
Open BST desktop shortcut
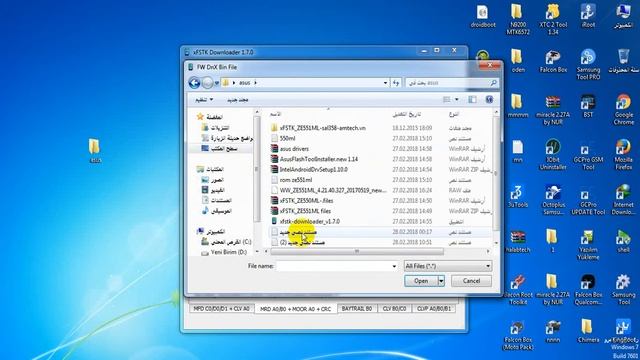pos(588,106)
